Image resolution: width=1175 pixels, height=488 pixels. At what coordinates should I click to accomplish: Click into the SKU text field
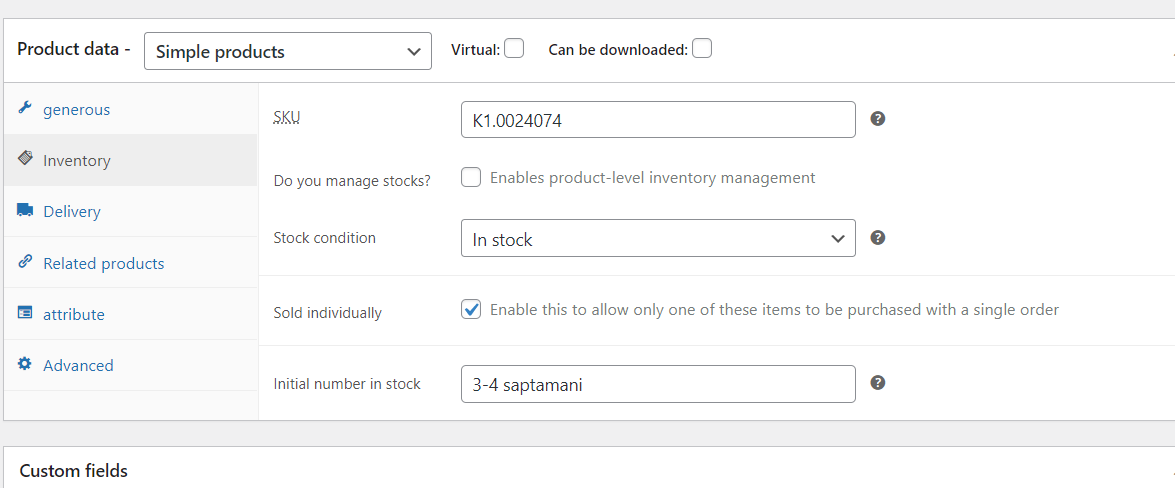point(658,120)
